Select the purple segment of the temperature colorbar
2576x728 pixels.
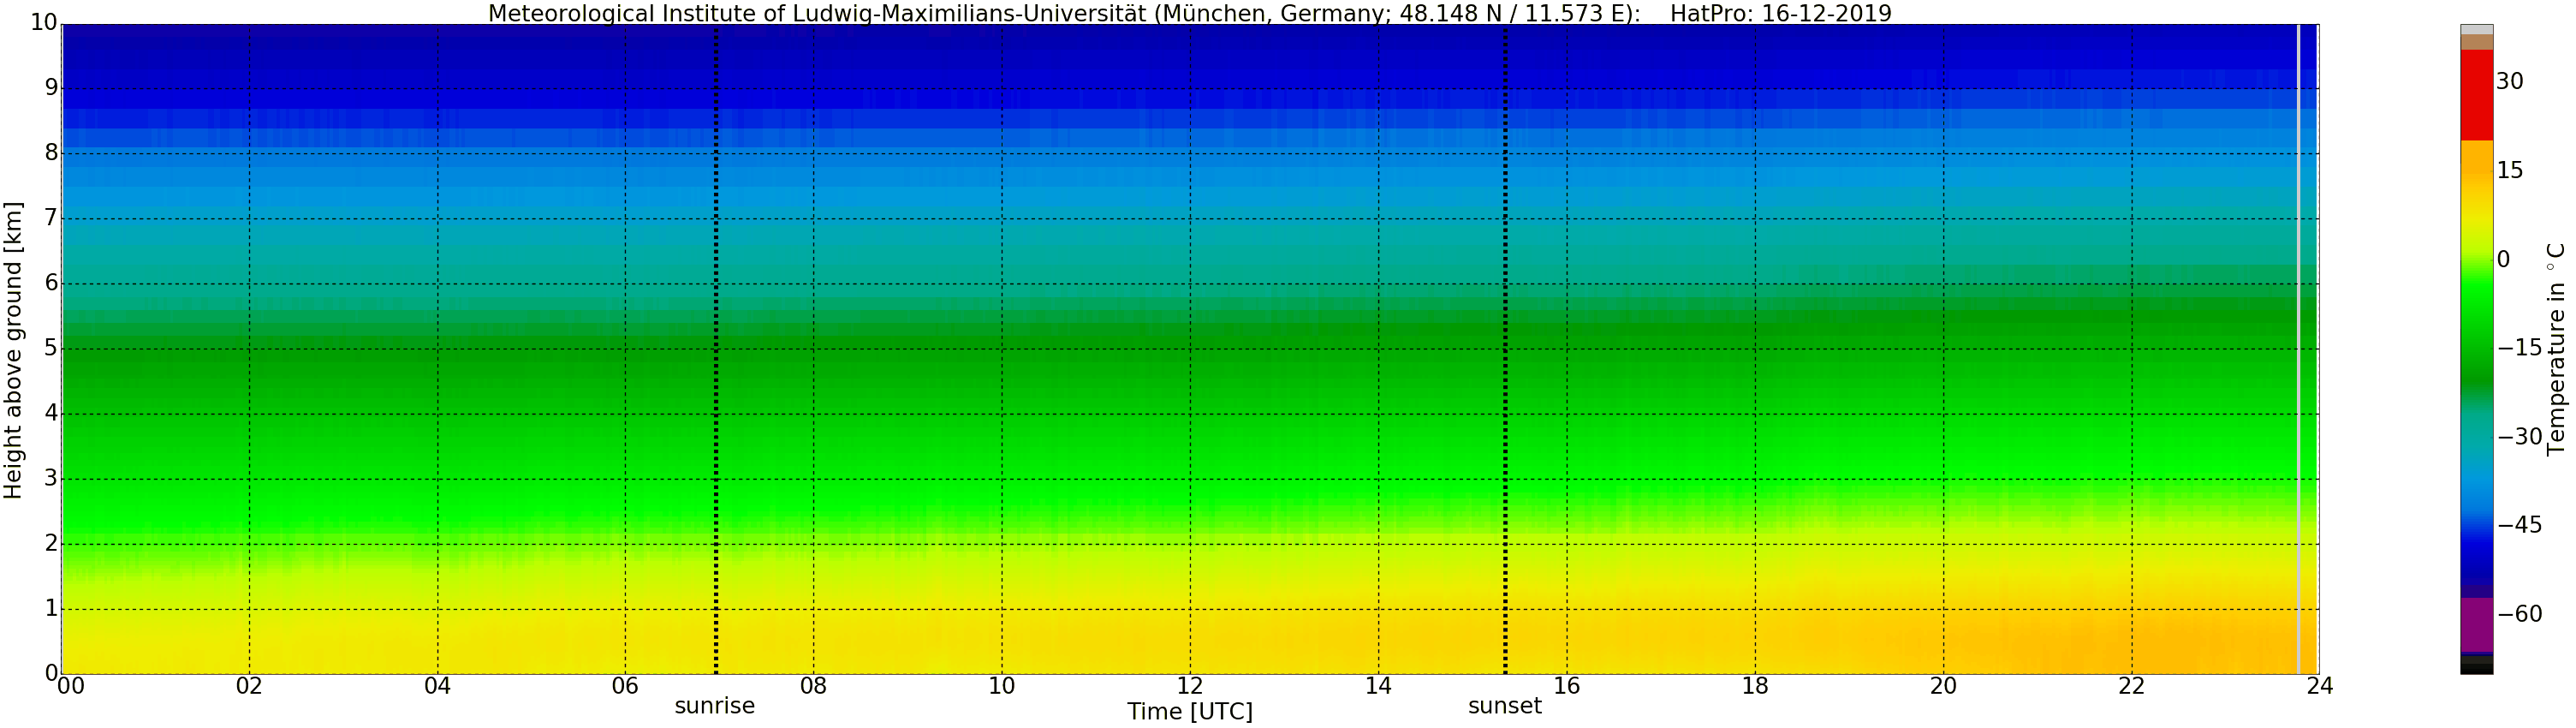click(x=2476, y=625)
